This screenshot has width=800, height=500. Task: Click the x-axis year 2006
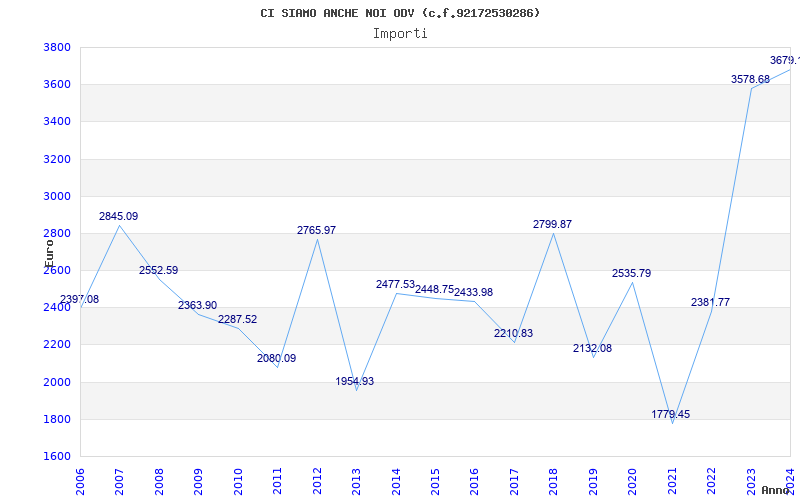80,482
